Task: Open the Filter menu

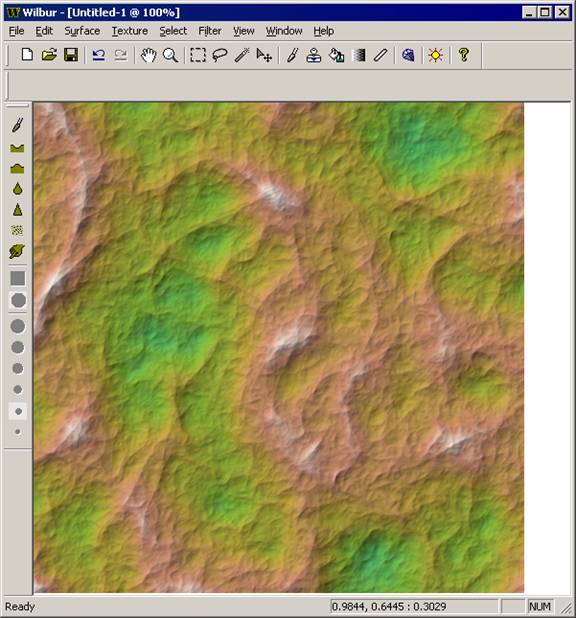Action: tap(210, 31)
